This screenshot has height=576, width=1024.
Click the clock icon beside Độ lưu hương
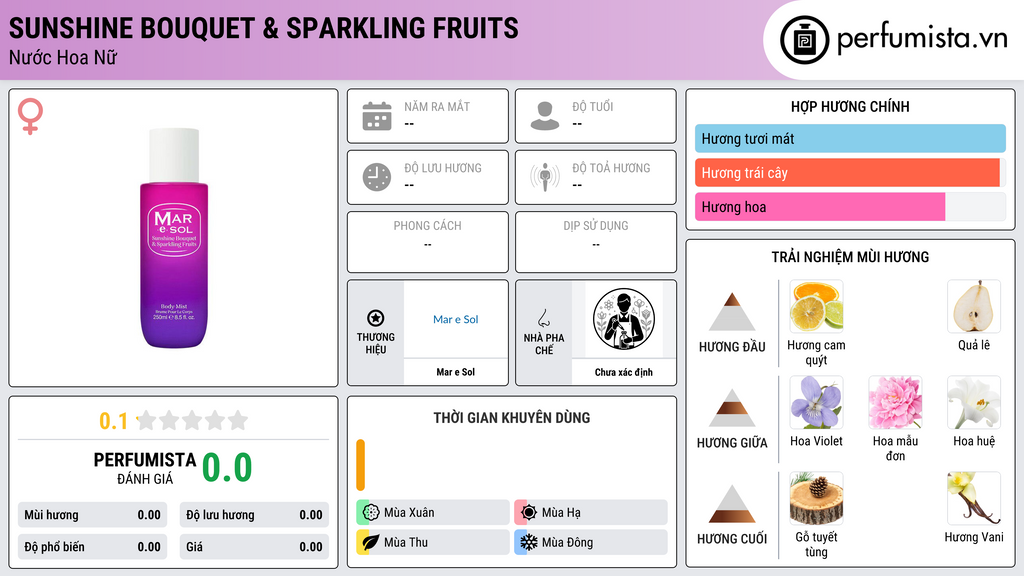377,177
